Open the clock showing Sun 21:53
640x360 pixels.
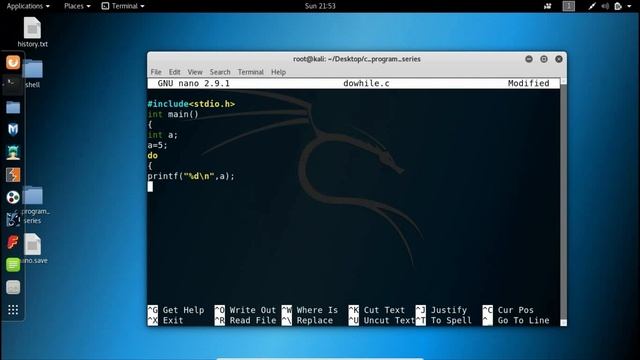tap(320, 6)
